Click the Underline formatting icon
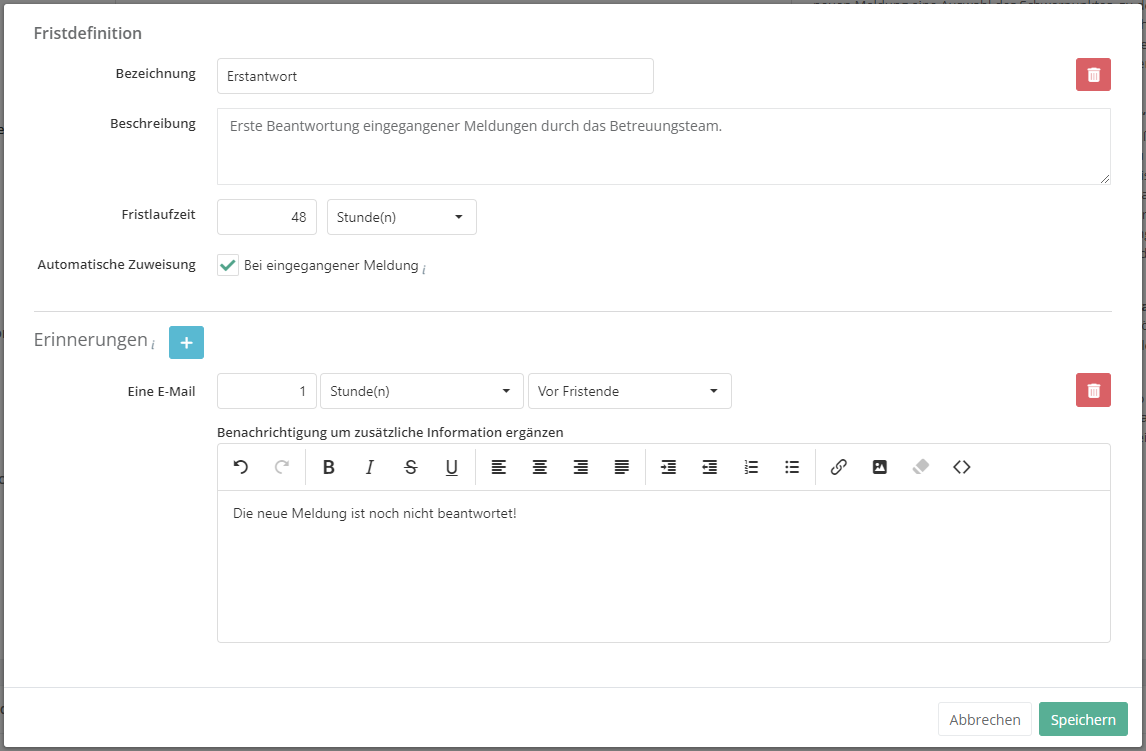 point(451,467)
